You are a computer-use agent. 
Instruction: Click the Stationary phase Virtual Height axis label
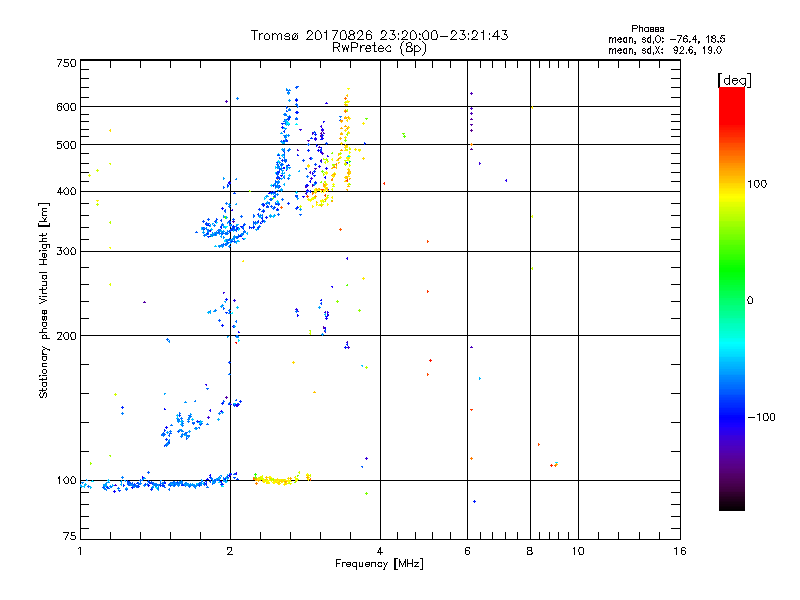click(x=44, y=300)
